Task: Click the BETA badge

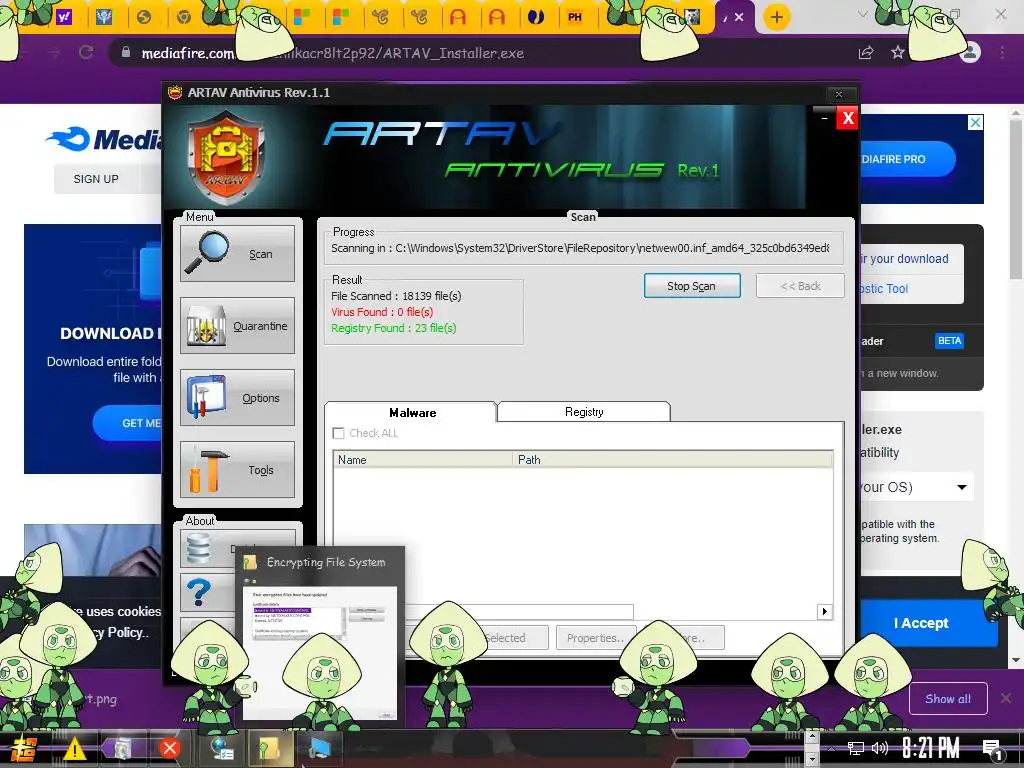Action: pyautogui.click(x=949, y=340)
